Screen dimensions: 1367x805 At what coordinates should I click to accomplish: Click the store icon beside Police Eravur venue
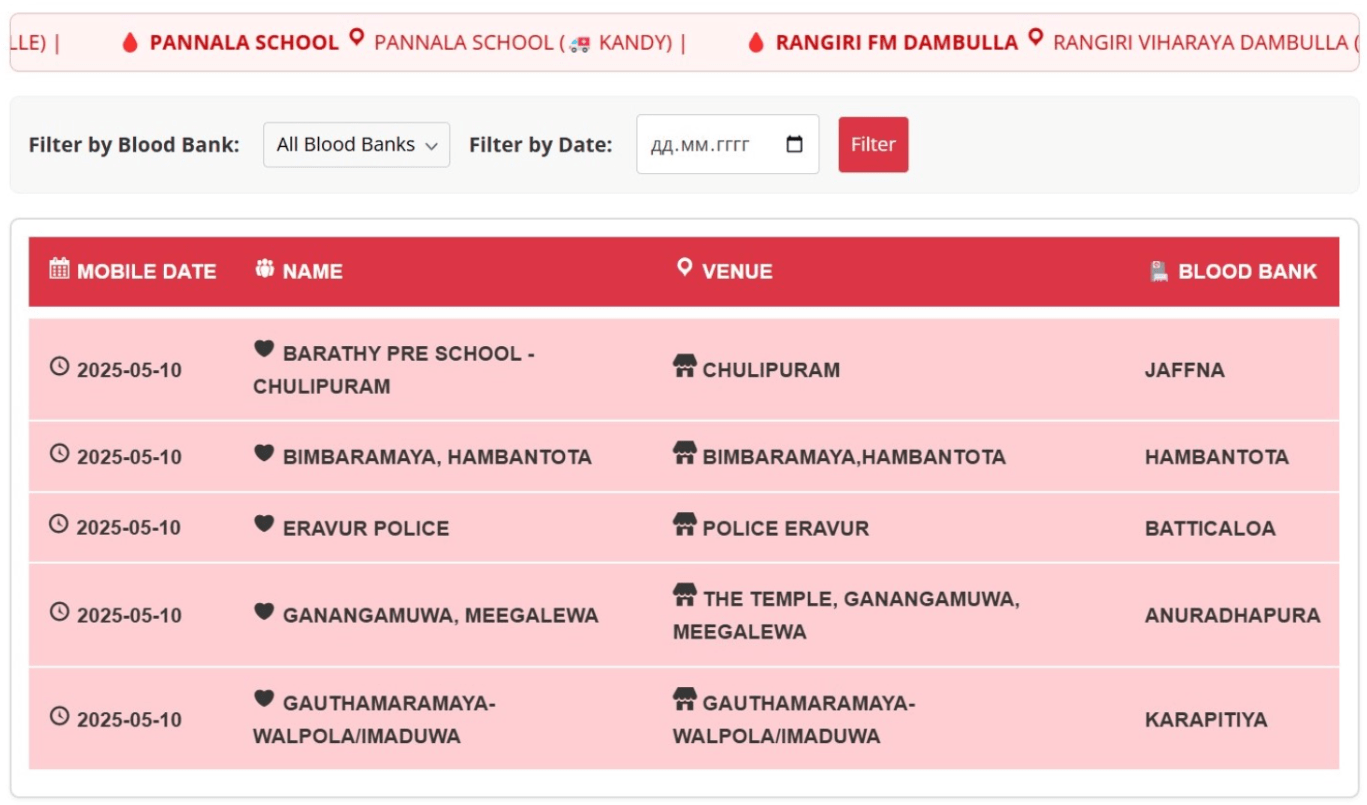[x=685, y=524]
